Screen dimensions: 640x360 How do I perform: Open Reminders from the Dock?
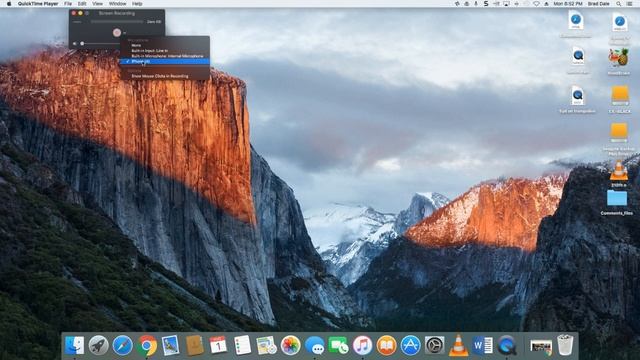pos(242,345)
